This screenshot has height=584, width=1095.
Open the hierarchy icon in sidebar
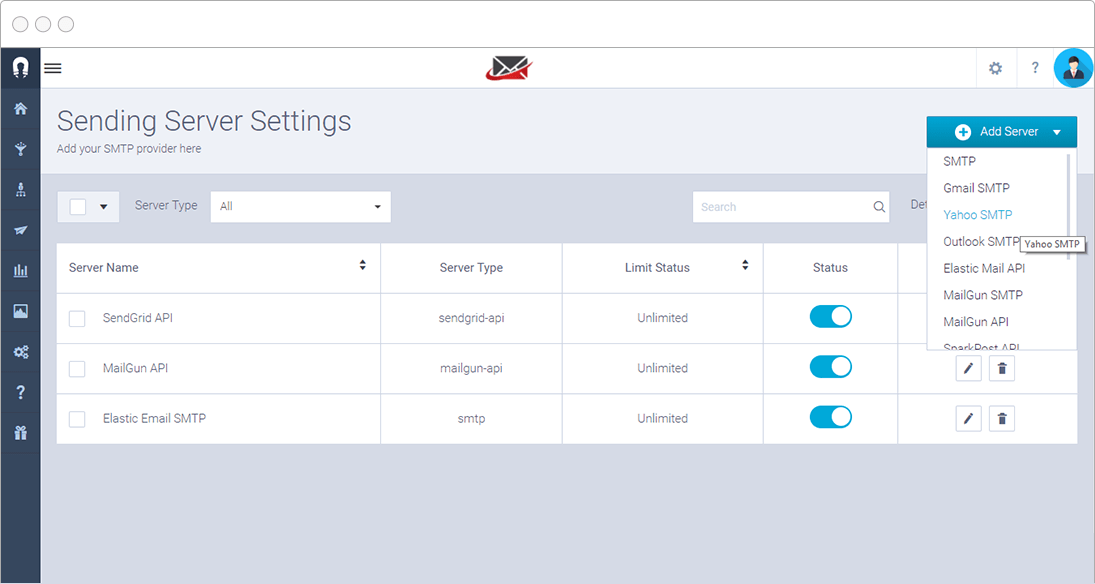click(20, 189)
